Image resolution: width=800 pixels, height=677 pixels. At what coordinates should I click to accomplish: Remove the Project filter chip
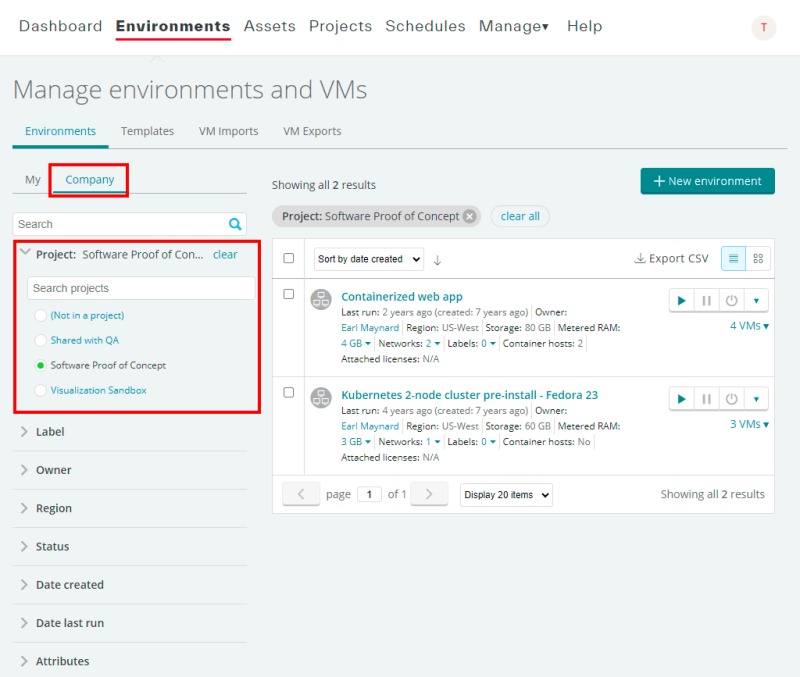point(469,216)
